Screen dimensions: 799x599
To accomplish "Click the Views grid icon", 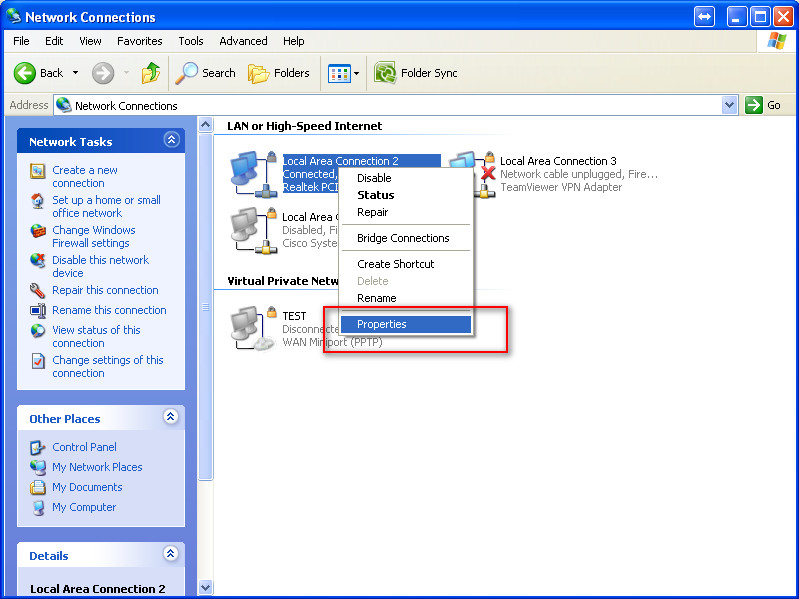I will pyautogui.click(x=339, y=73).
